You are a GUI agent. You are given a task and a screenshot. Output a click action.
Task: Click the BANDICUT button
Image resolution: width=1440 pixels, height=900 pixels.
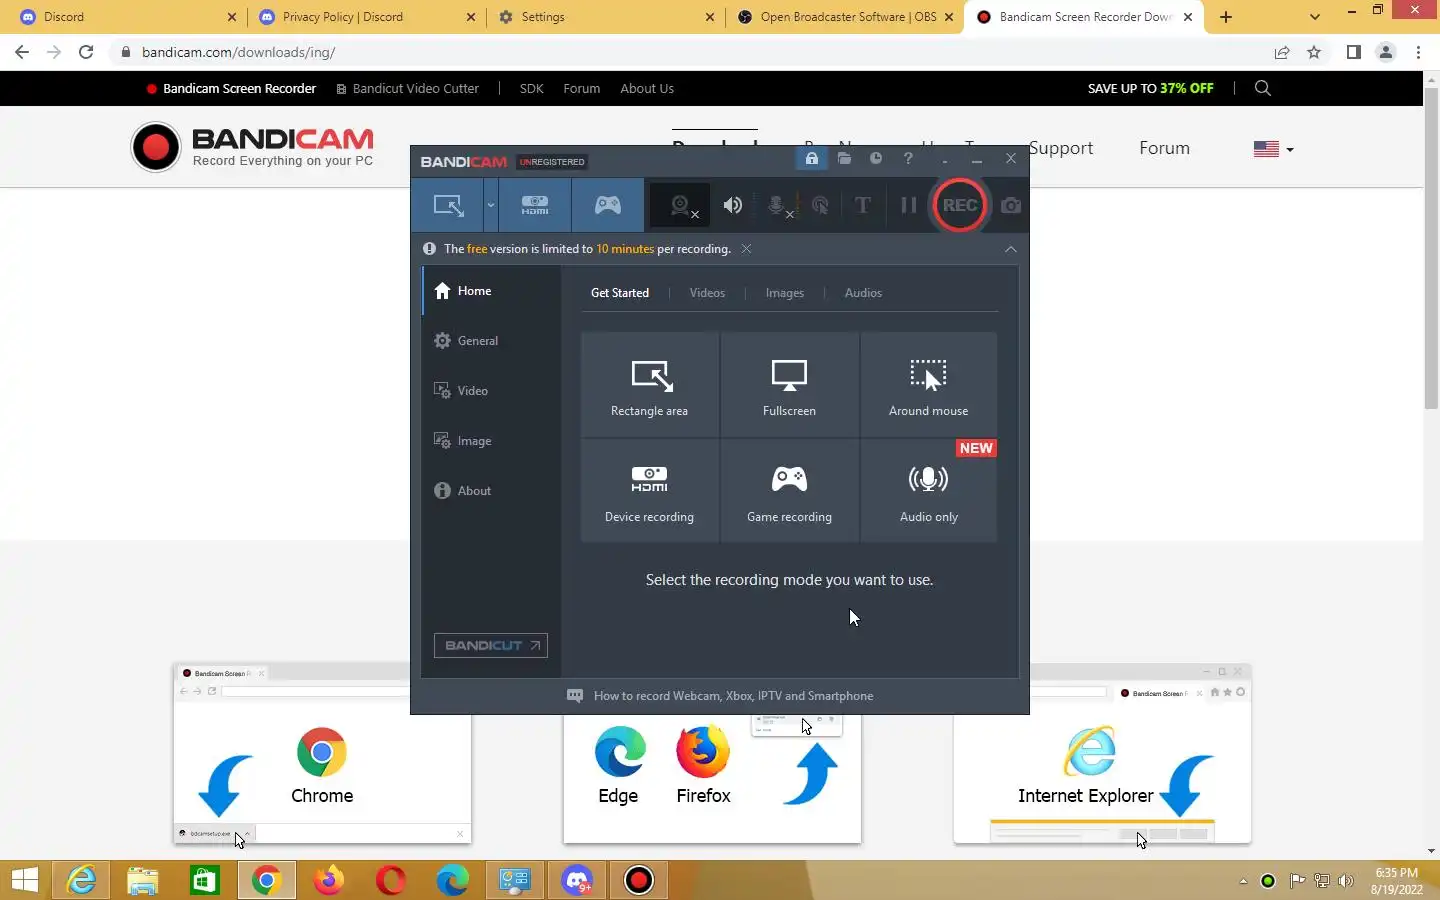[x=491, y=646]
